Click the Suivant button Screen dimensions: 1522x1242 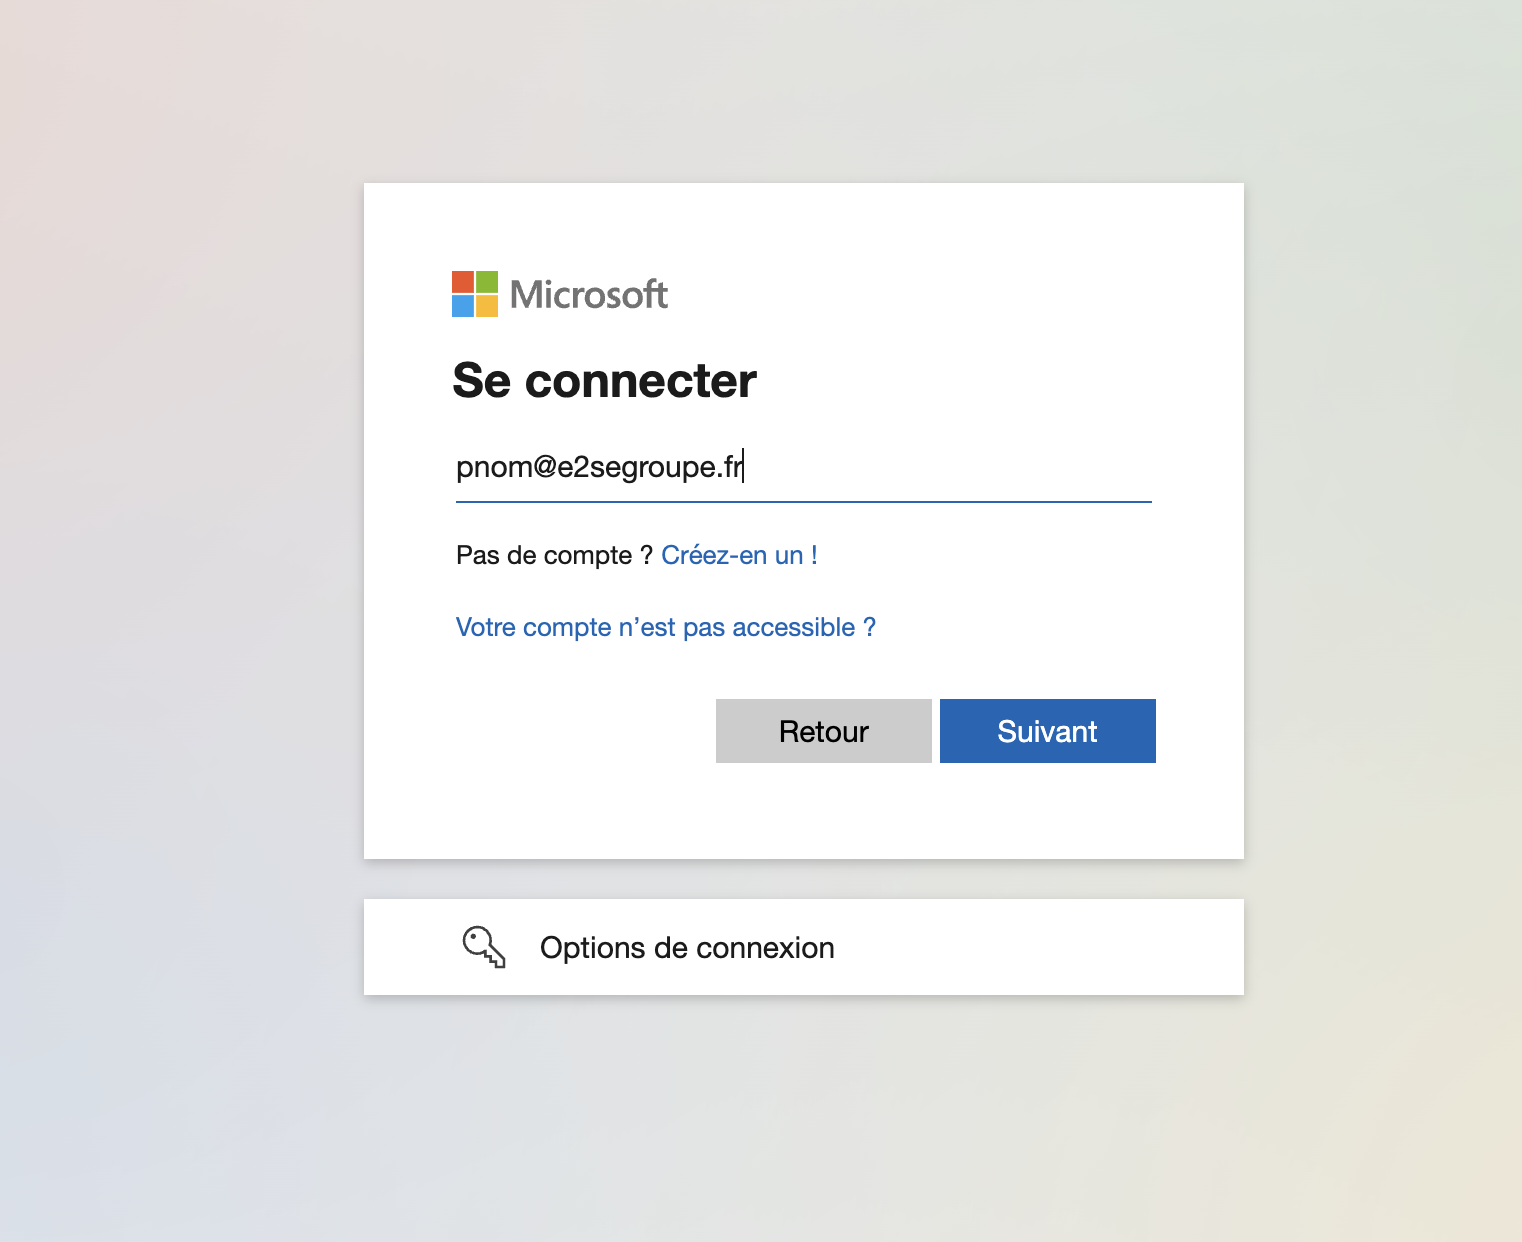1048,731
